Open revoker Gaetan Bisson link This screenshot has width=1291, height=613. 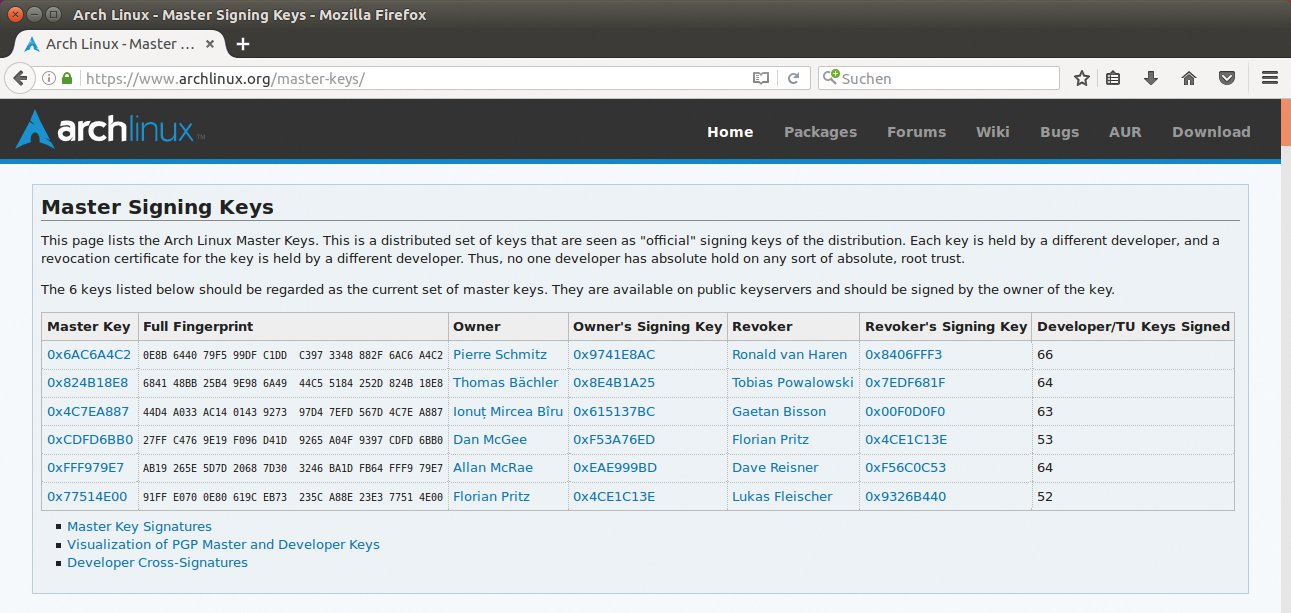(x=779, y=411)
